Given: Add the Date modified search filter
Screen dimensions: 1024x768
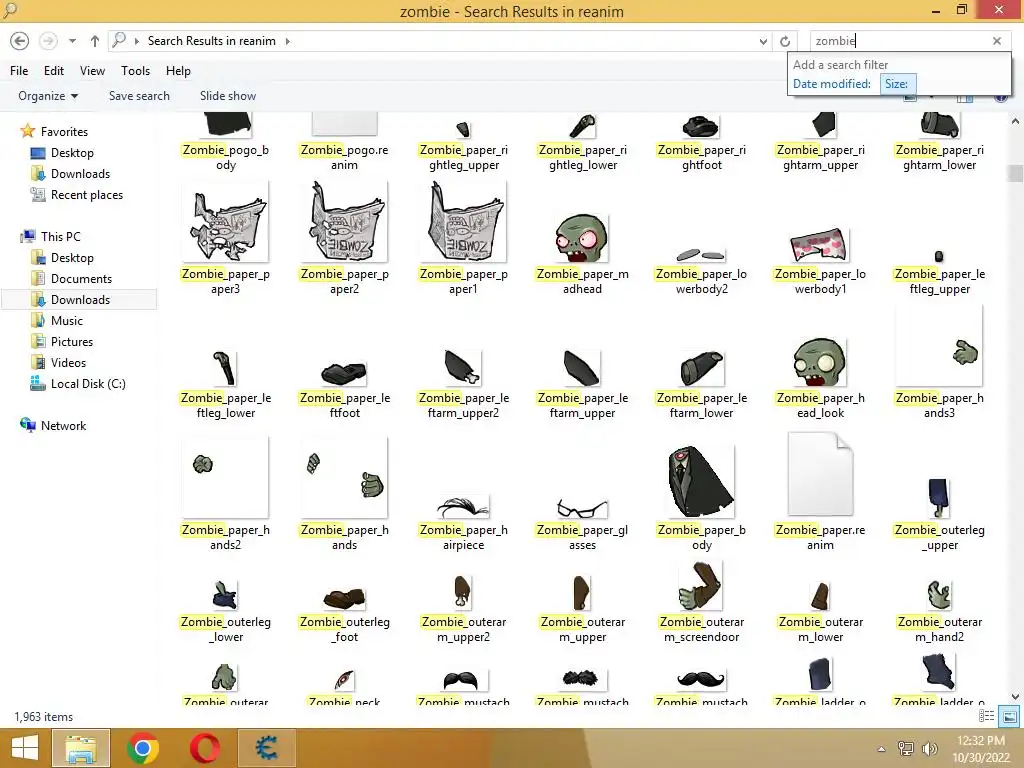Looking at the screenshot, I should tap(831, 84).
